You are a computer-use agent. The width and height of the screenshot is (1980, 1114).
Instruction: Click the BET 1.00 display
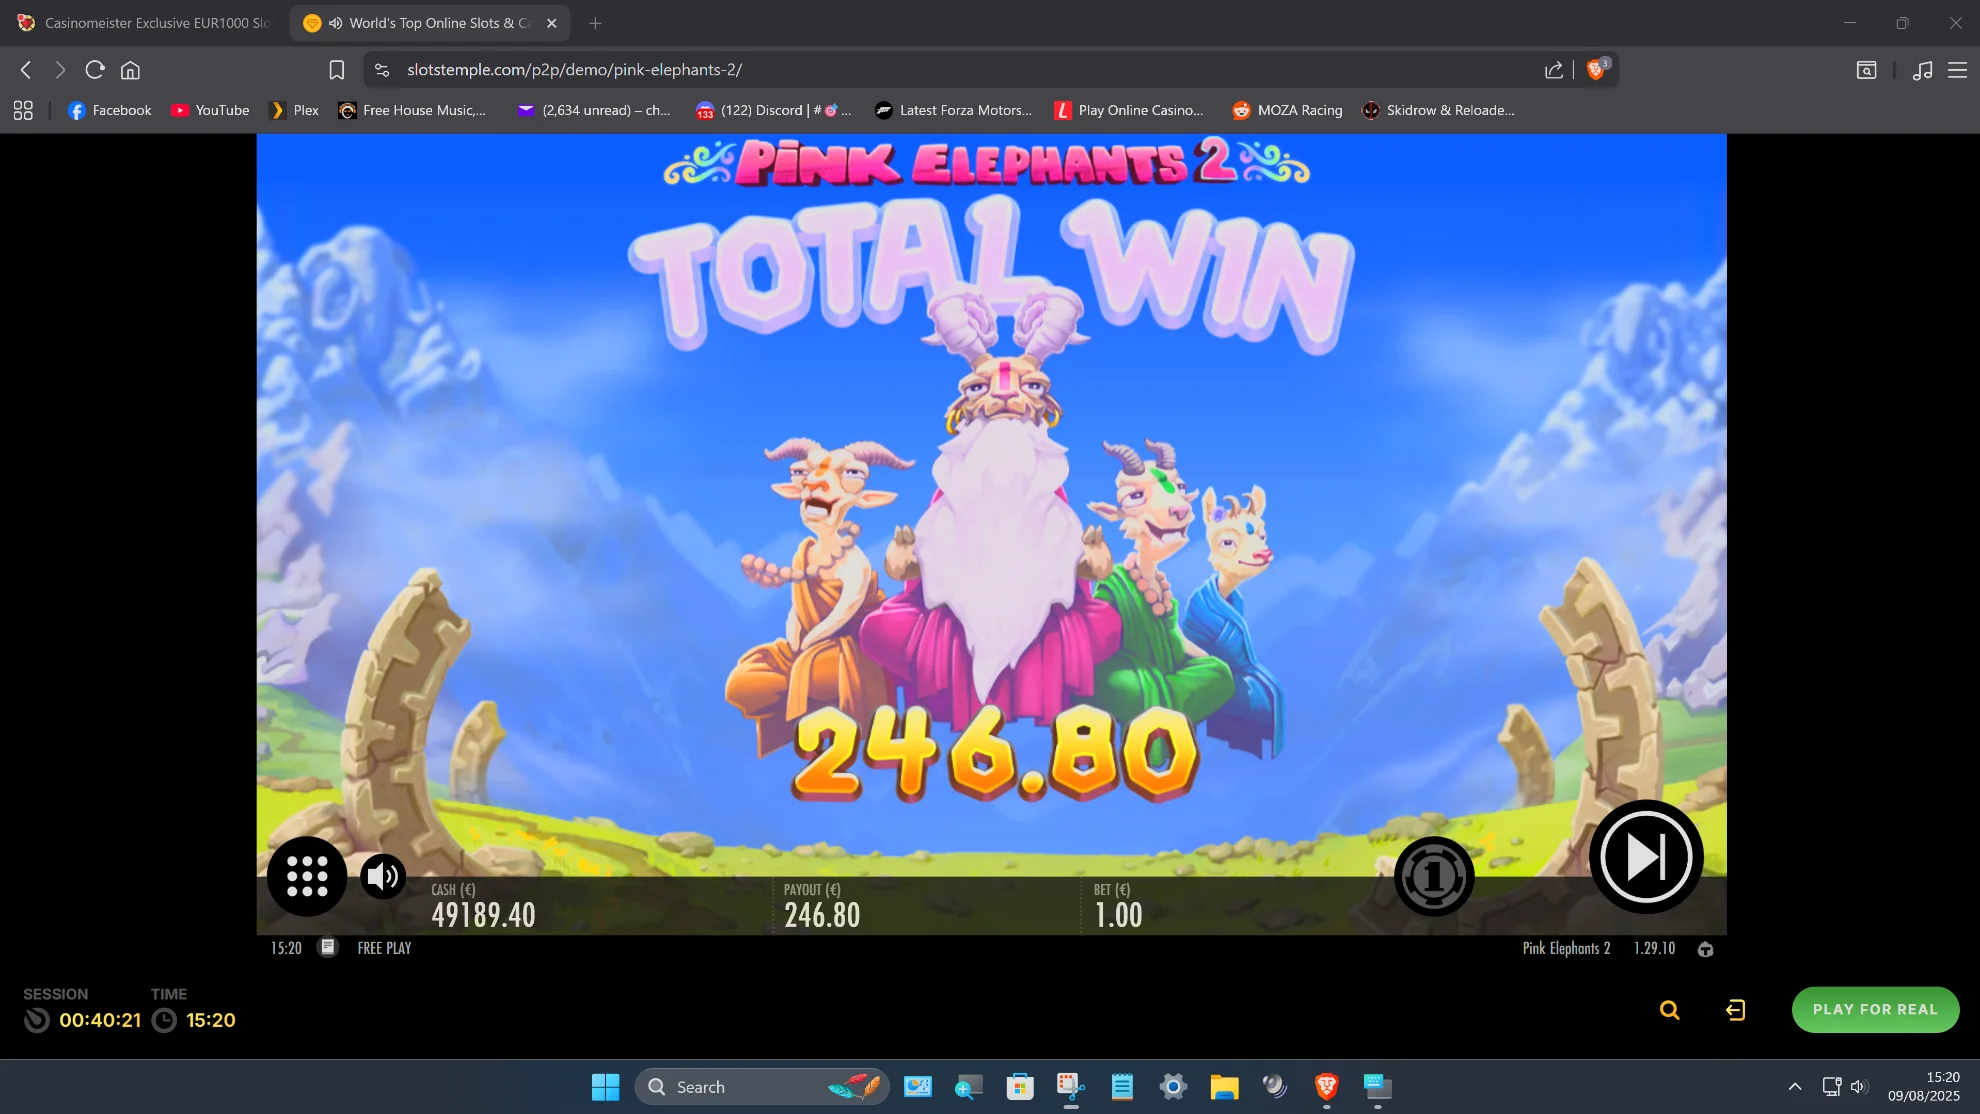click(1118, 906)
